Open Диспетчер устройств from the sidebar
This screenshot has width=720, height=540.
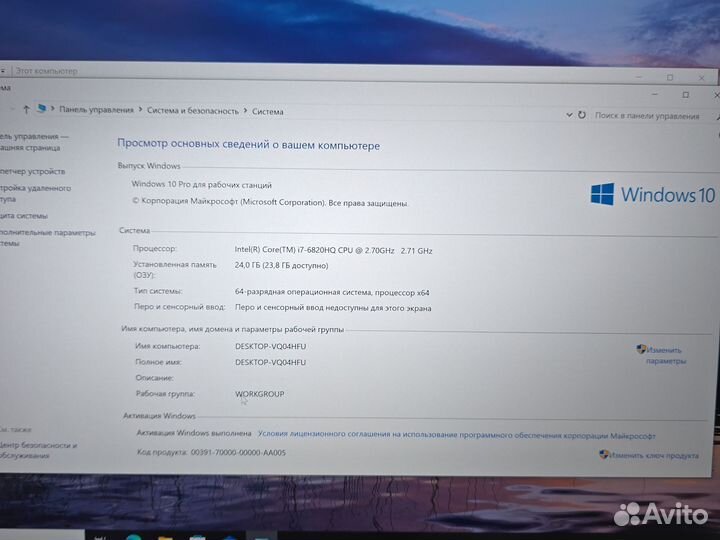[32, 171]
